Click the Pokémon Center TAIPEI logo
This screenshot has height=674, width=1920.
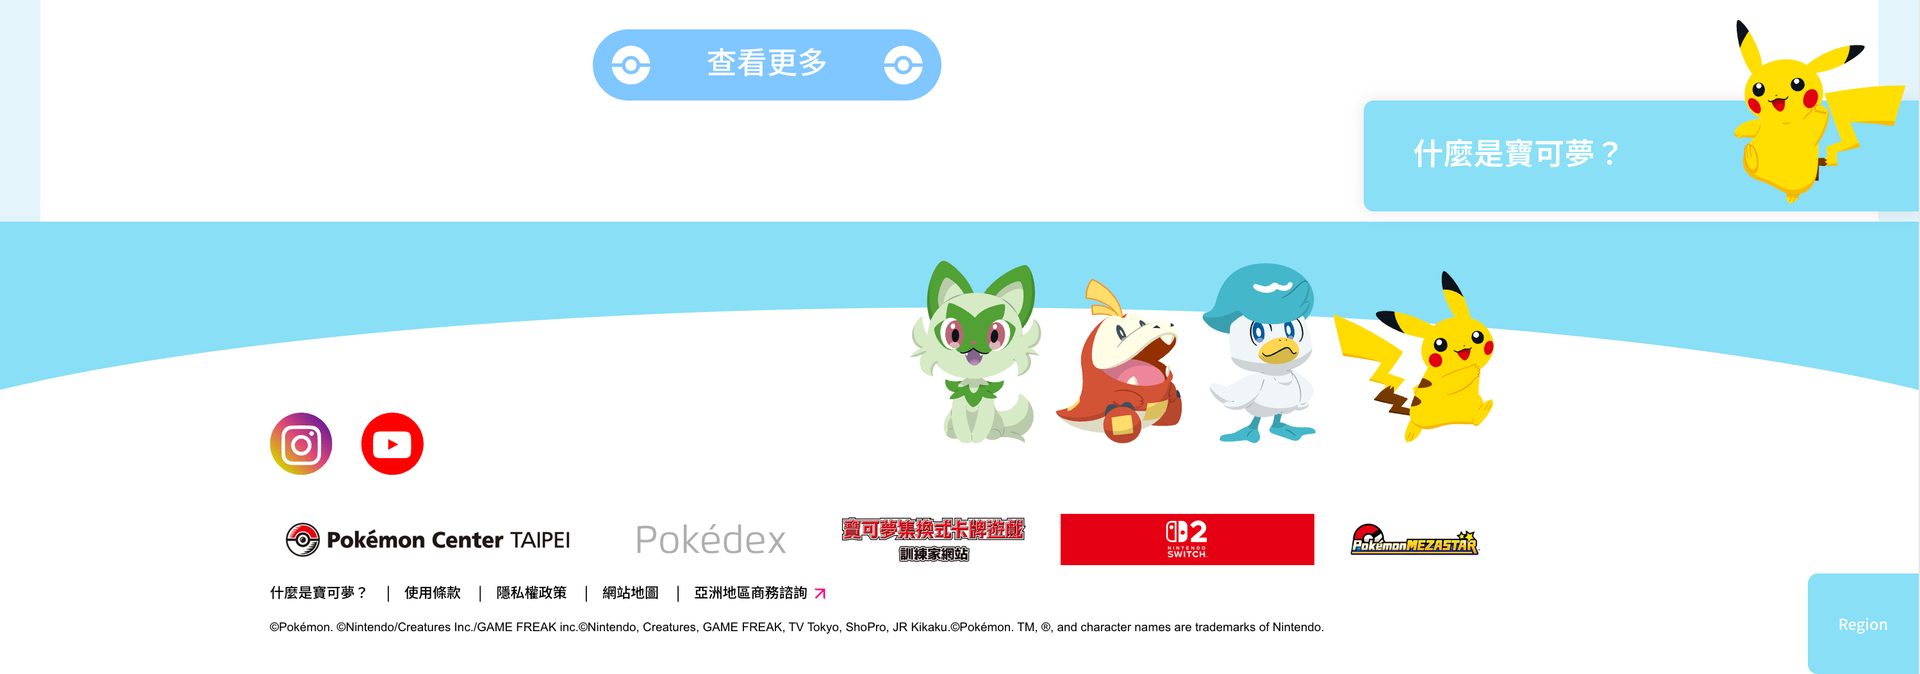pyautogui.click(x=428, y=540)
